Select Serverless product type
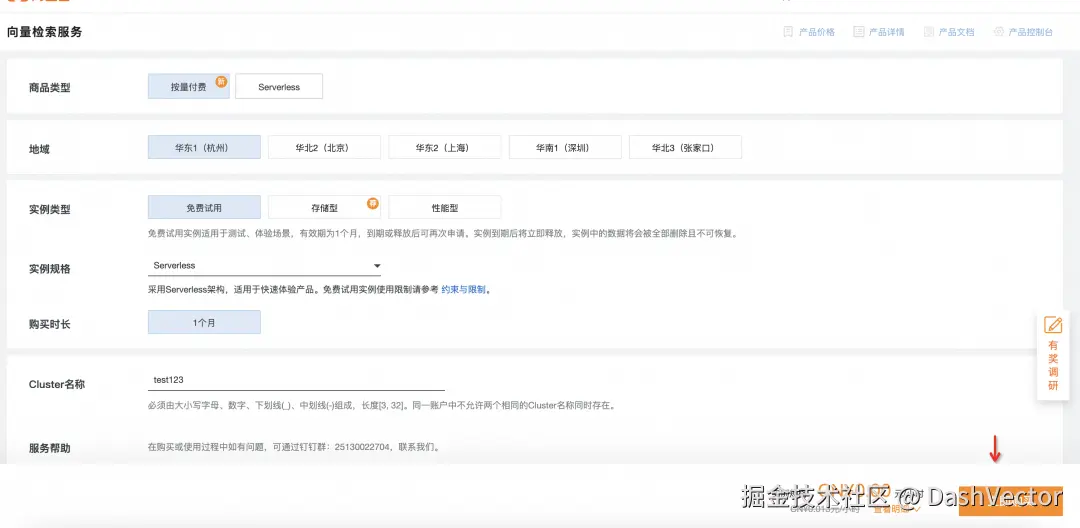The height and width of the screenshot is (528, 1080). (279, 87)
